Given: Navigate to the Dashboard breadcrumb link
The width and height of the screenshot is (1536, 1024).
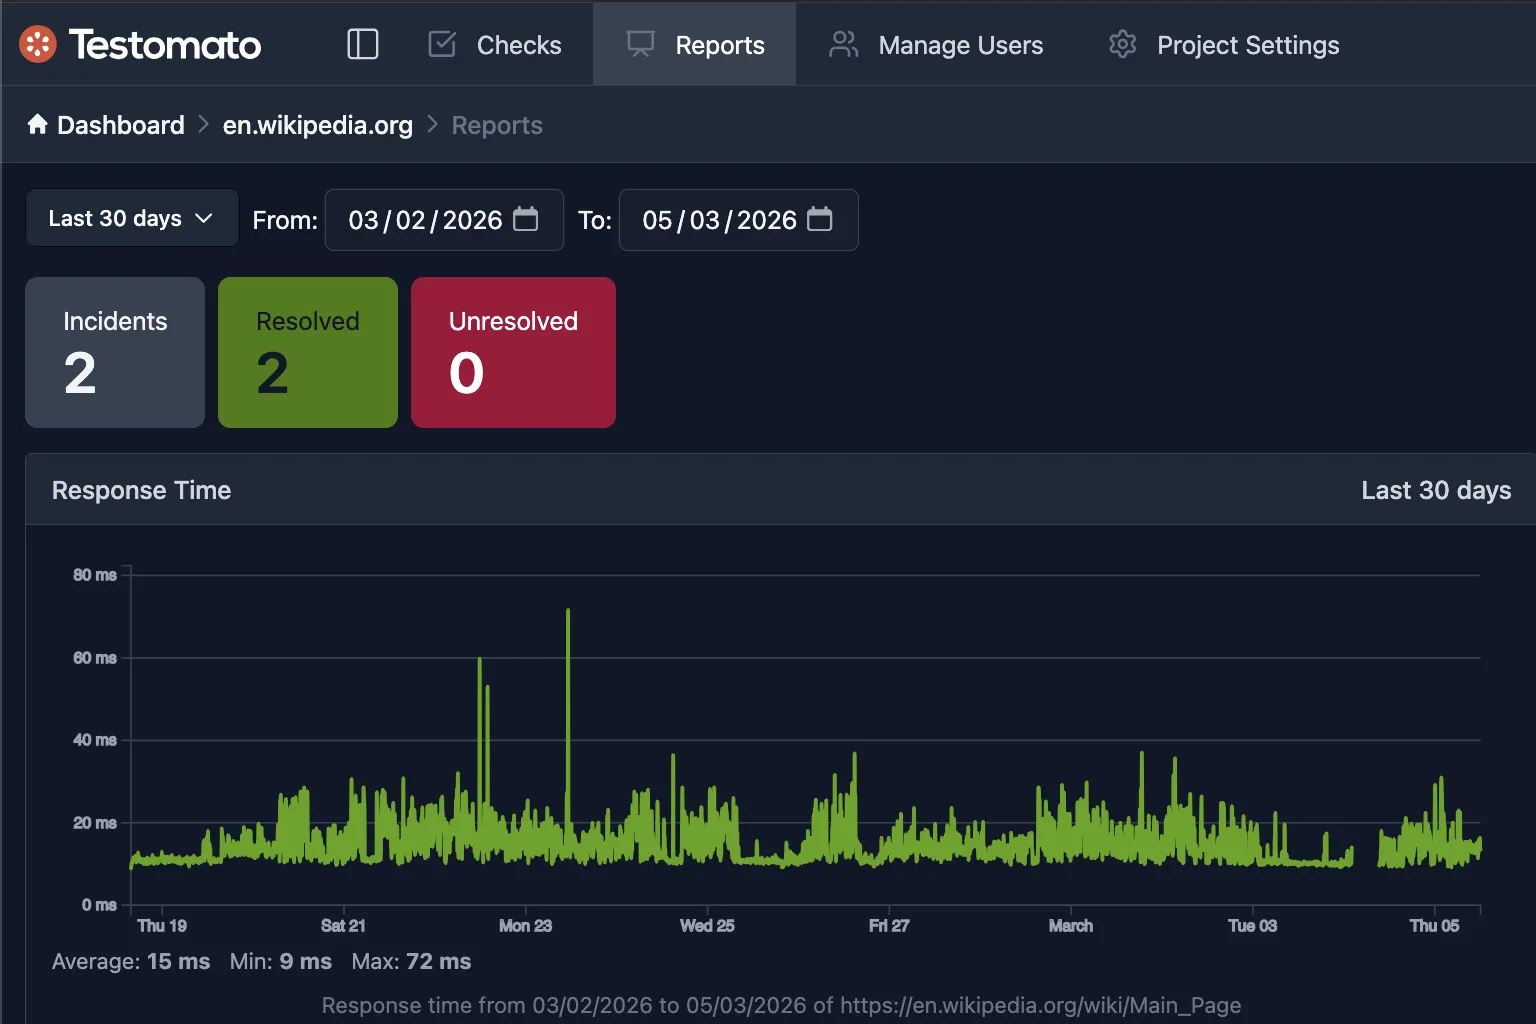Looking at the screenshot, I should point(121,124).
